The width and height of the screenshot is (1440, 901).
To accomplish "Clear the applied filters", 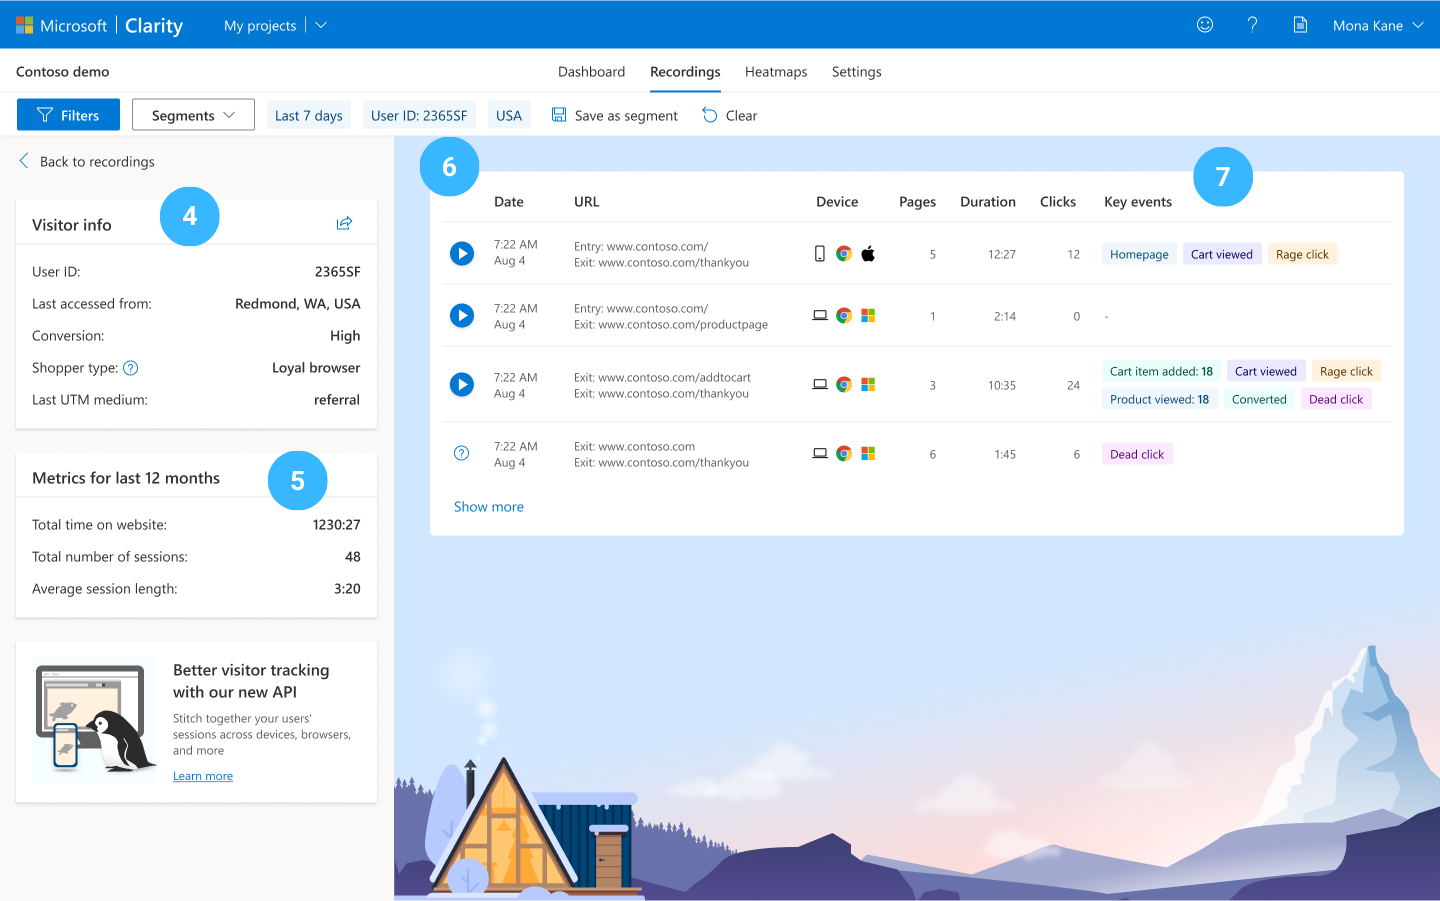I will point(730,115).
